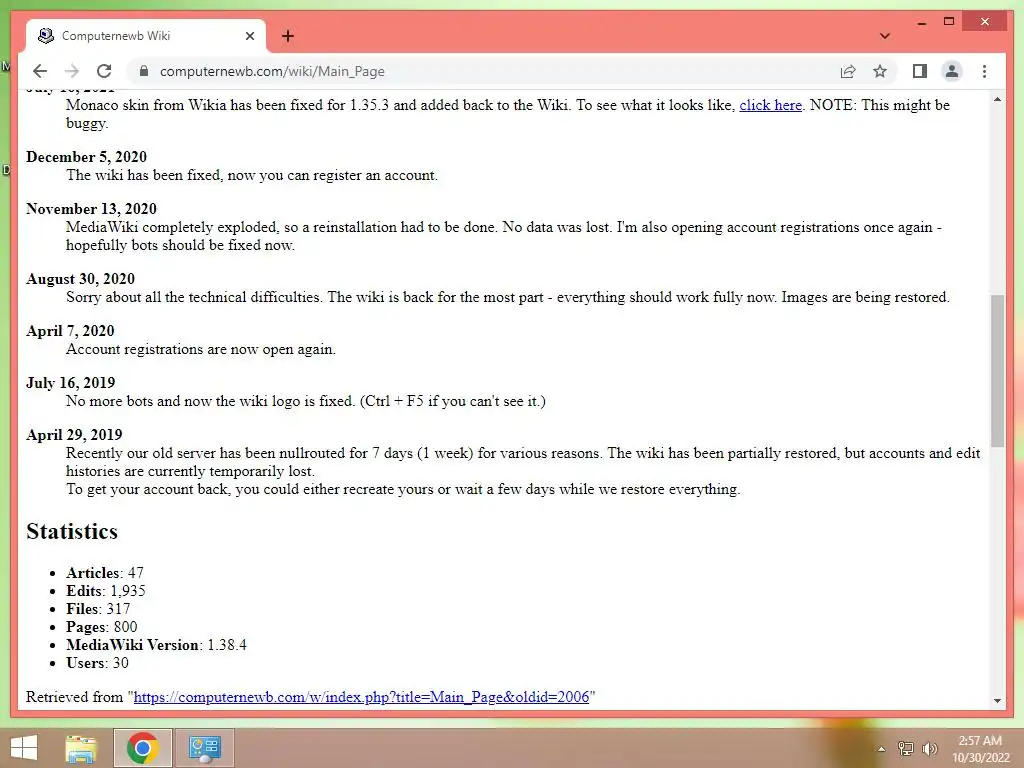Open the network status tray icon
Viewport: 1024px width, 768px height.
pyautogui.click(x=905, y=749)
